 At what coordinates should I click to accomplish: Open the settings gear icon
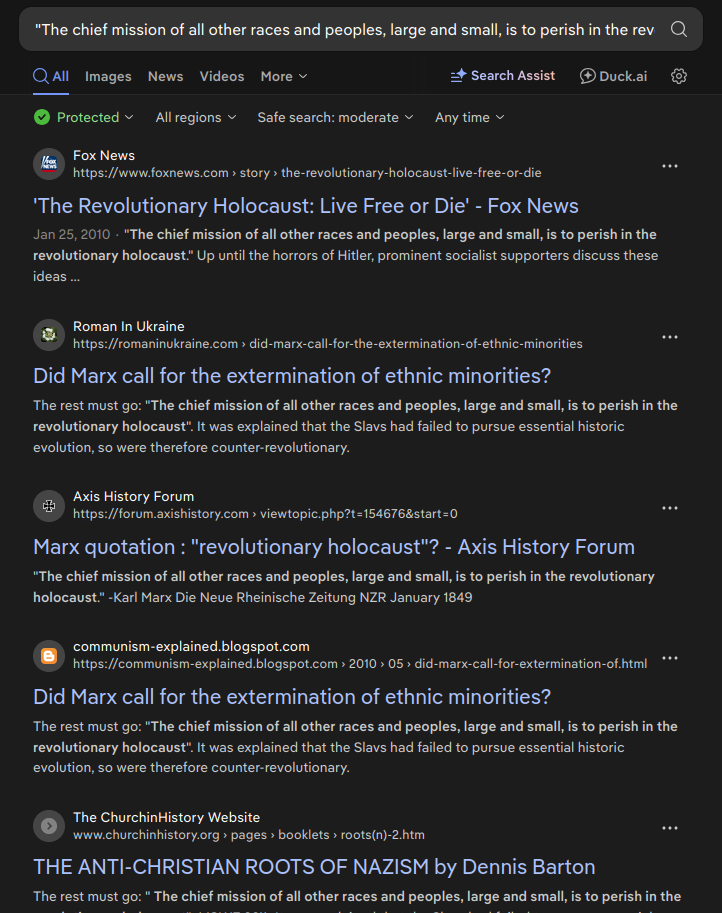(x=679, y=76)
